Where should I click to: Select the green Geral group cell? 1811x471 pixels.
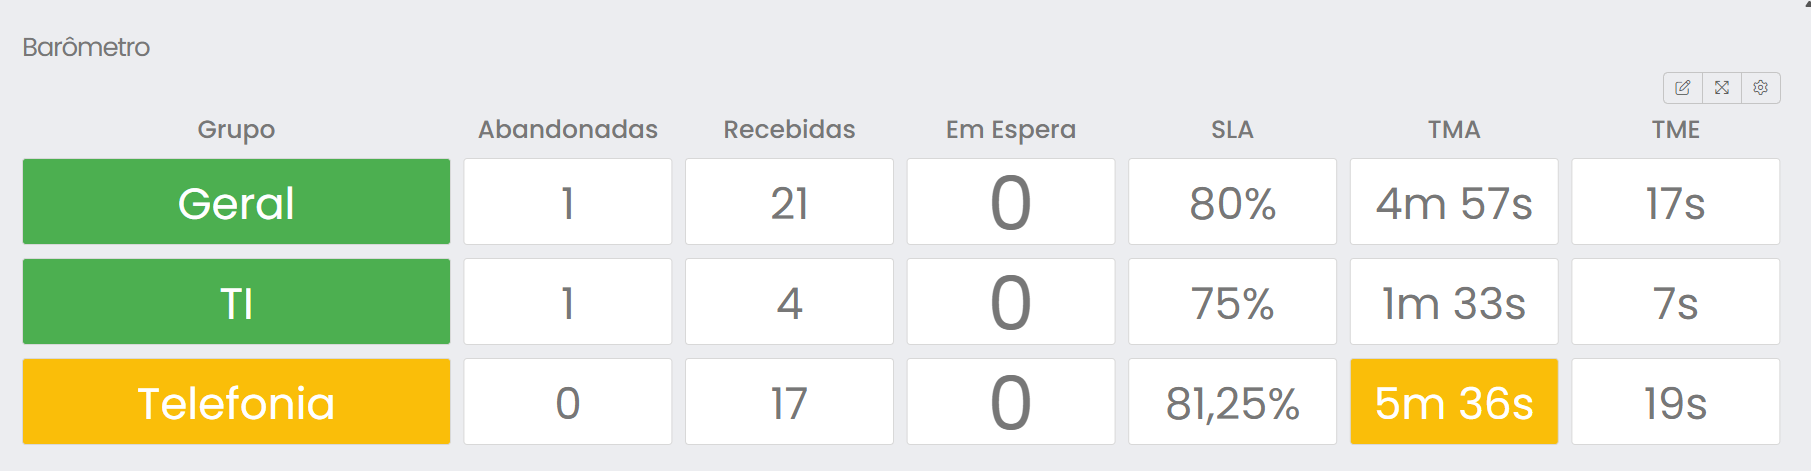point(236,202)
